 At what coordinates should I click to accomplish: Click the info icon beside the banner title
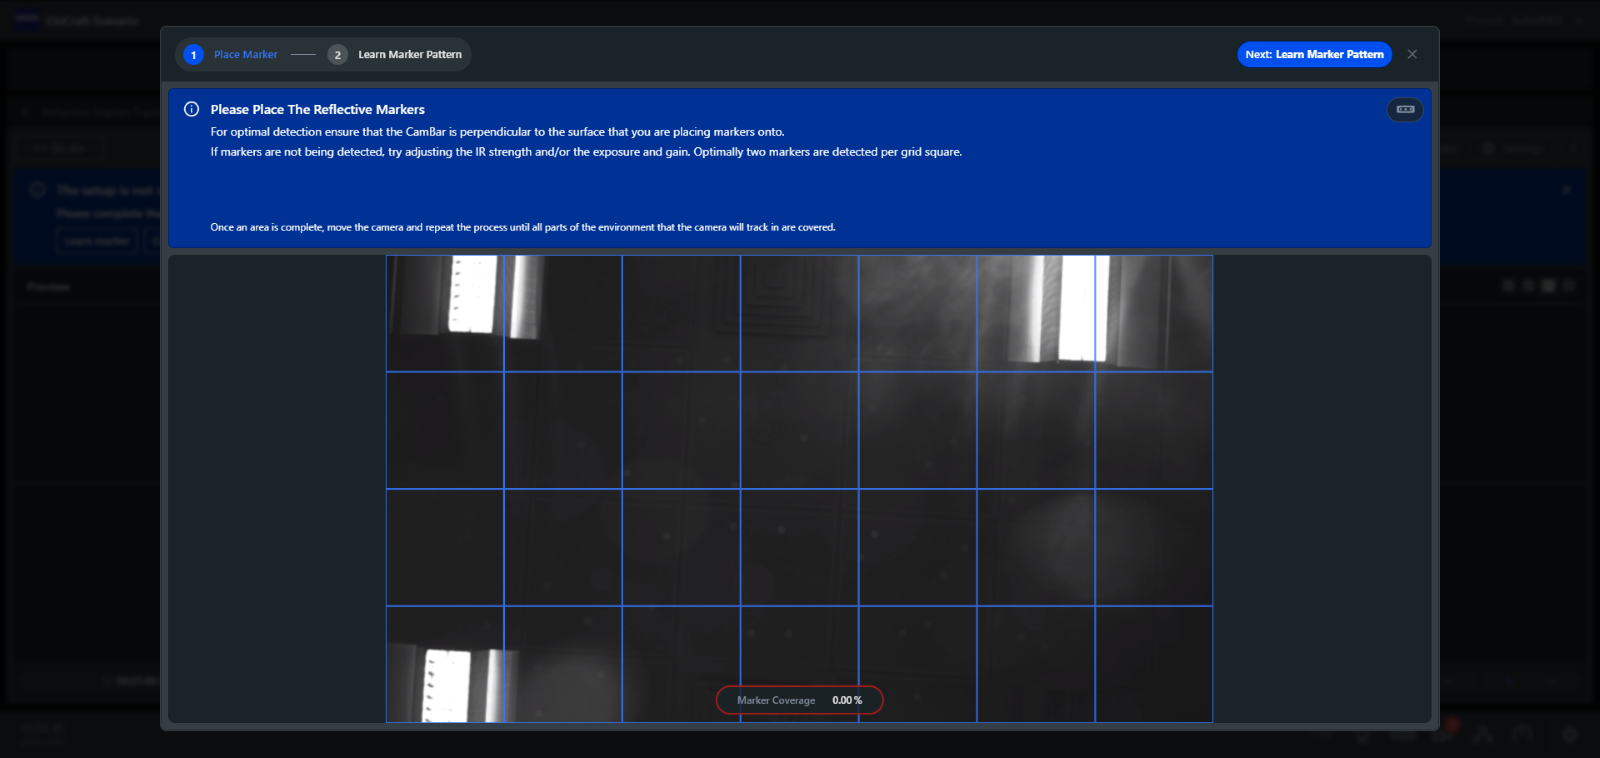[191, 109]
